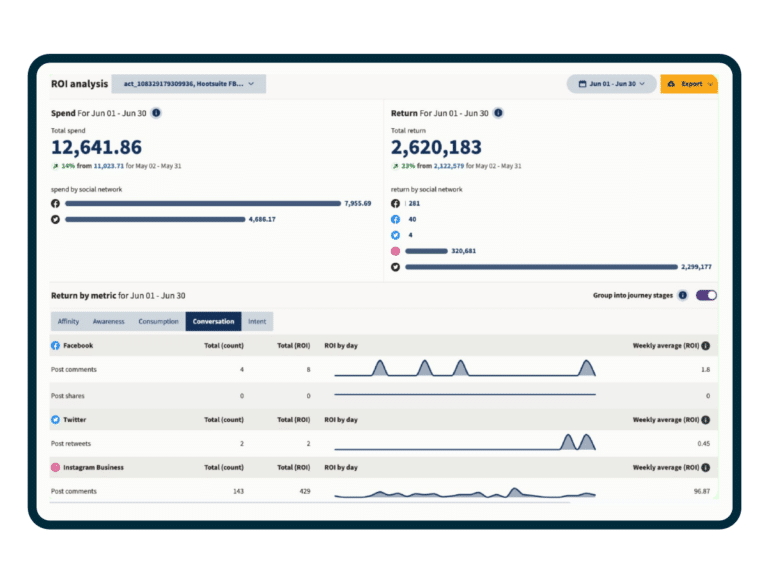This screenshot has height=576, width=768.
Task: Switch to the Affinity tab
Action: pyautogui.click(x=68, y=322)
